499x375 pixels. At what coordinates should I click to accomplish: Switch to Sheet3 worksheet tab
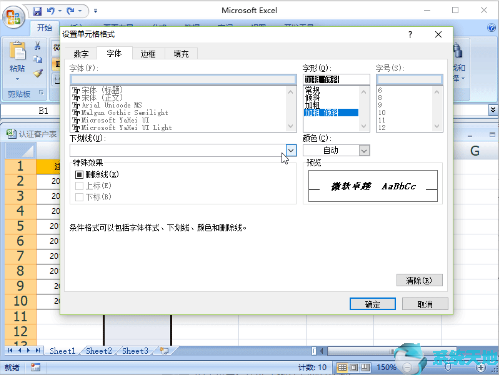(x=135, y=351)
